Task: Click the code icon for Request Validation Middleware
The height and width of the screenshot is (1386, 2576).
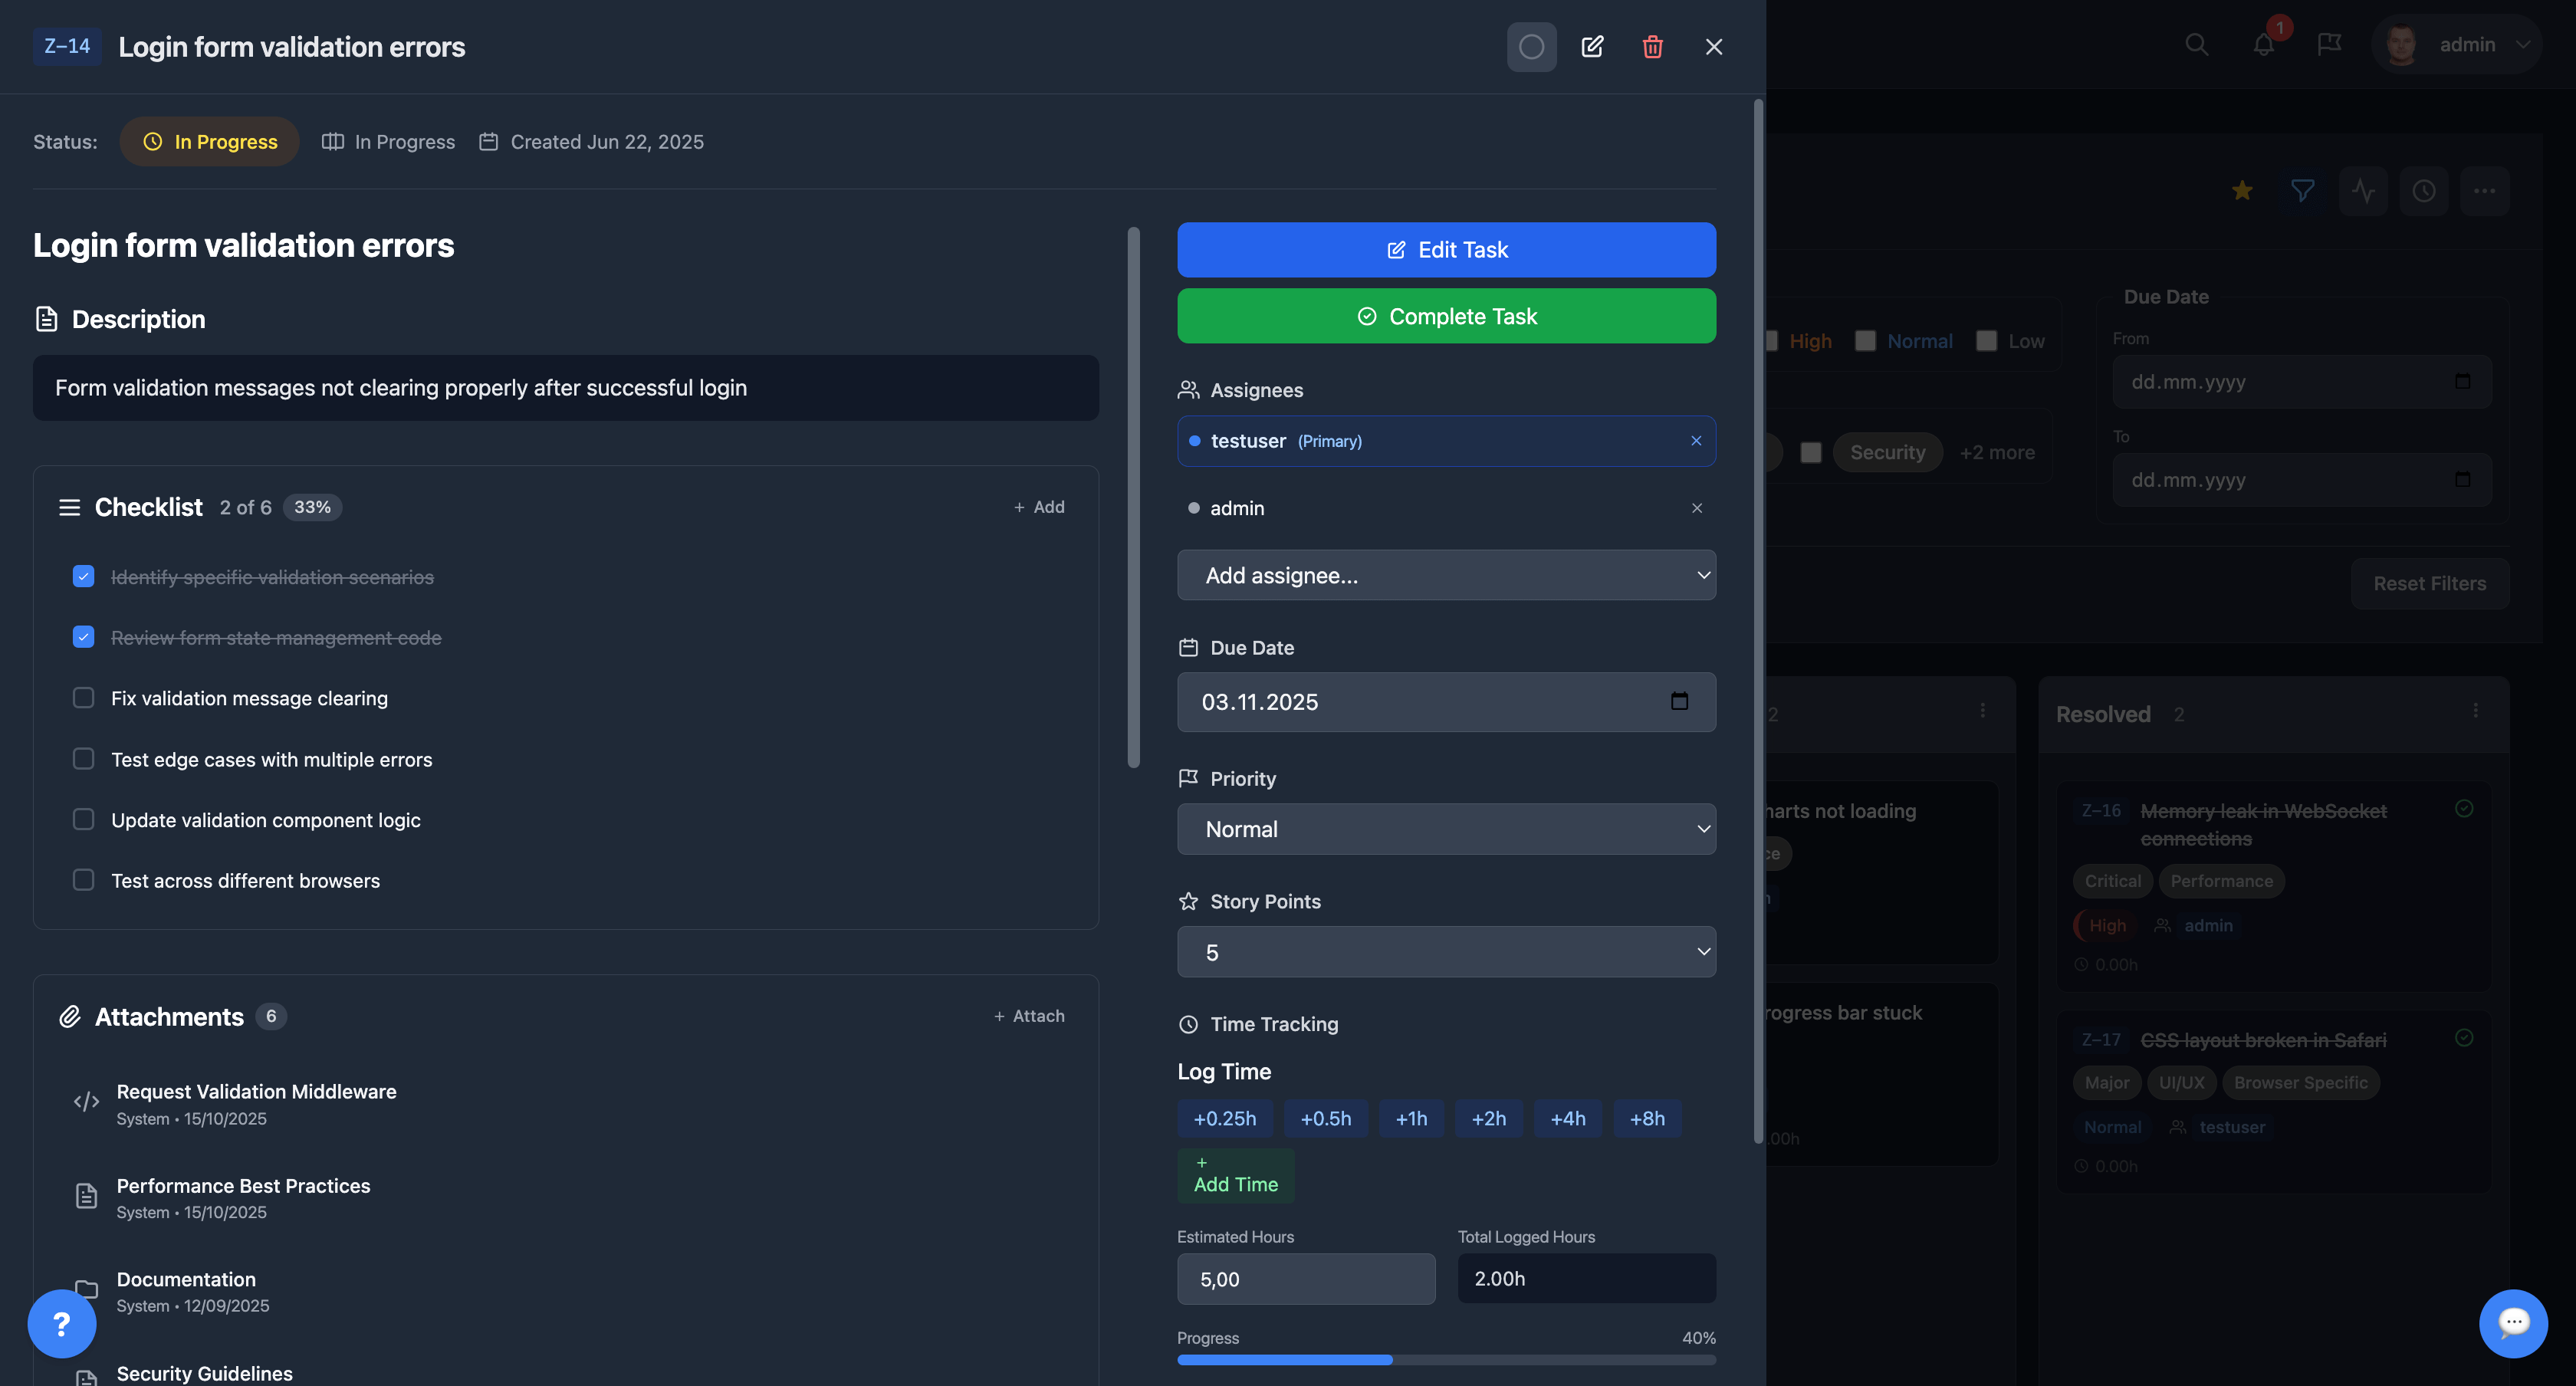Action: (x=87, y=1102)
